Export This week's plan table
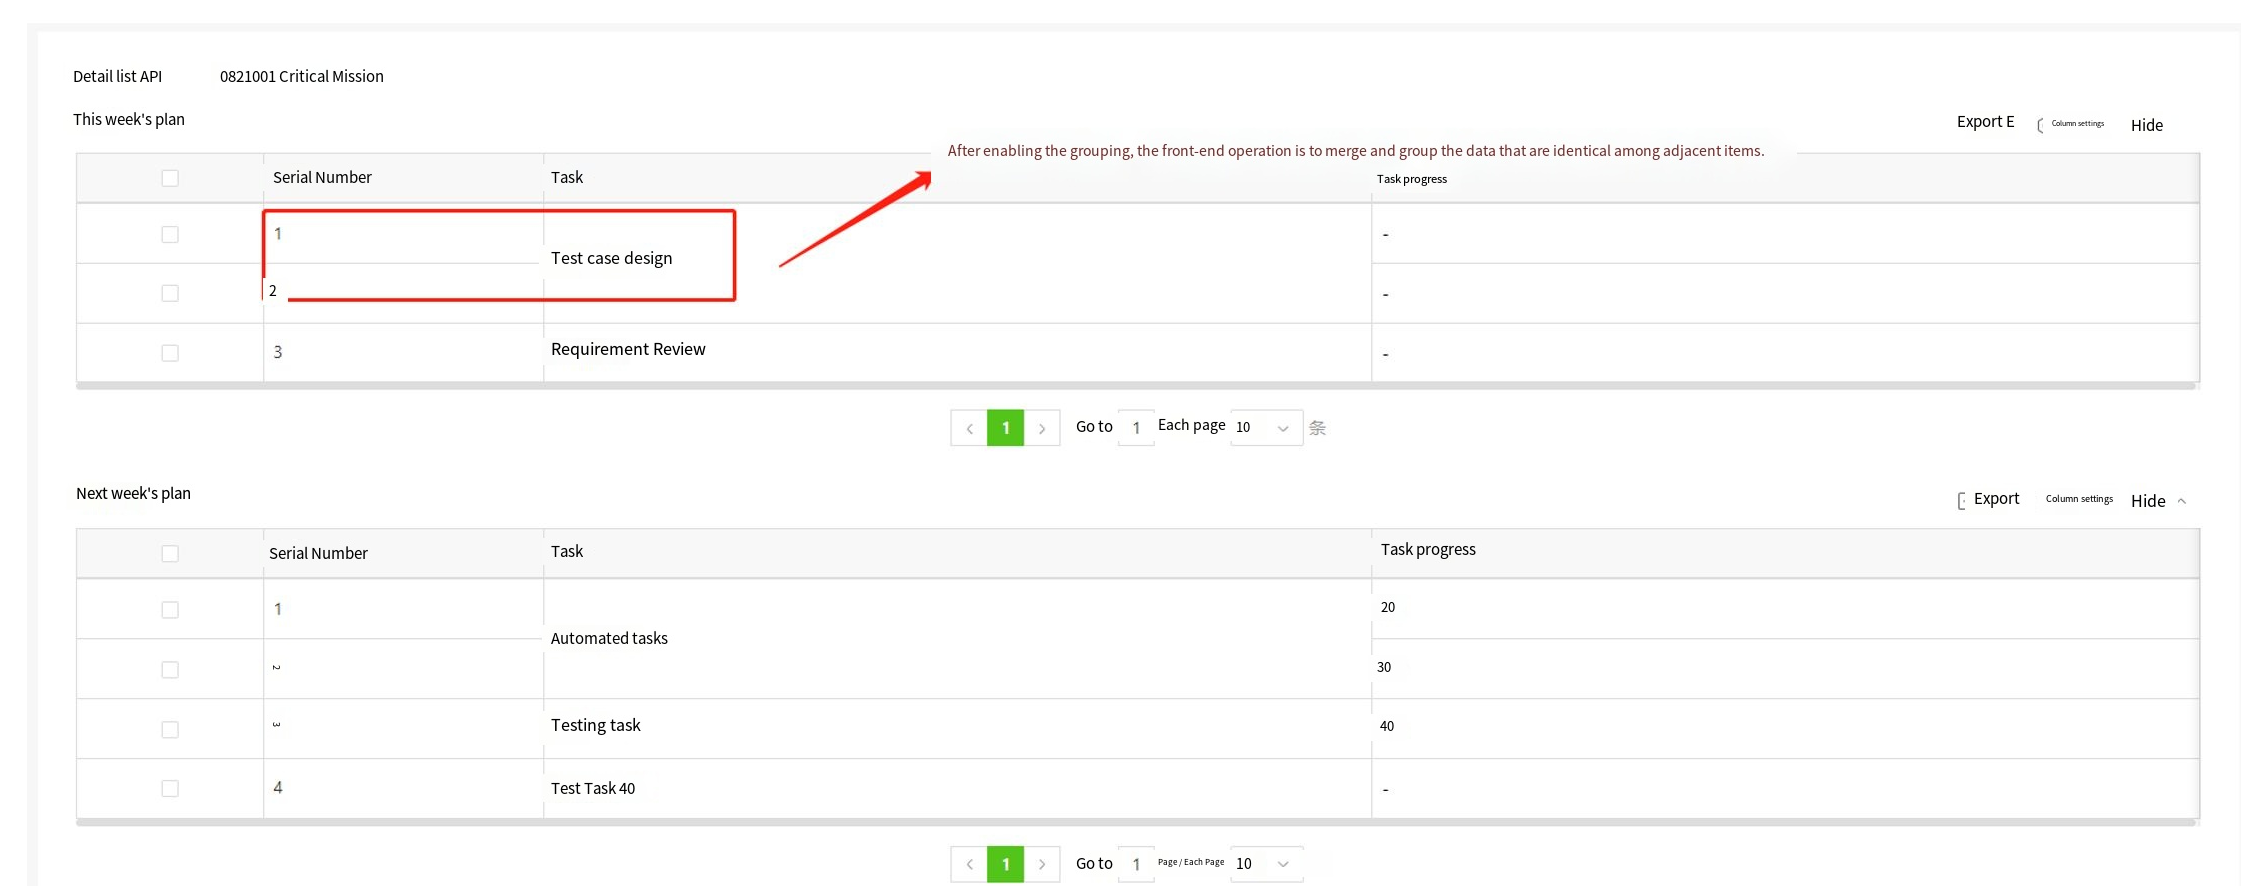2241x886 pixels. pos(1985,122)
